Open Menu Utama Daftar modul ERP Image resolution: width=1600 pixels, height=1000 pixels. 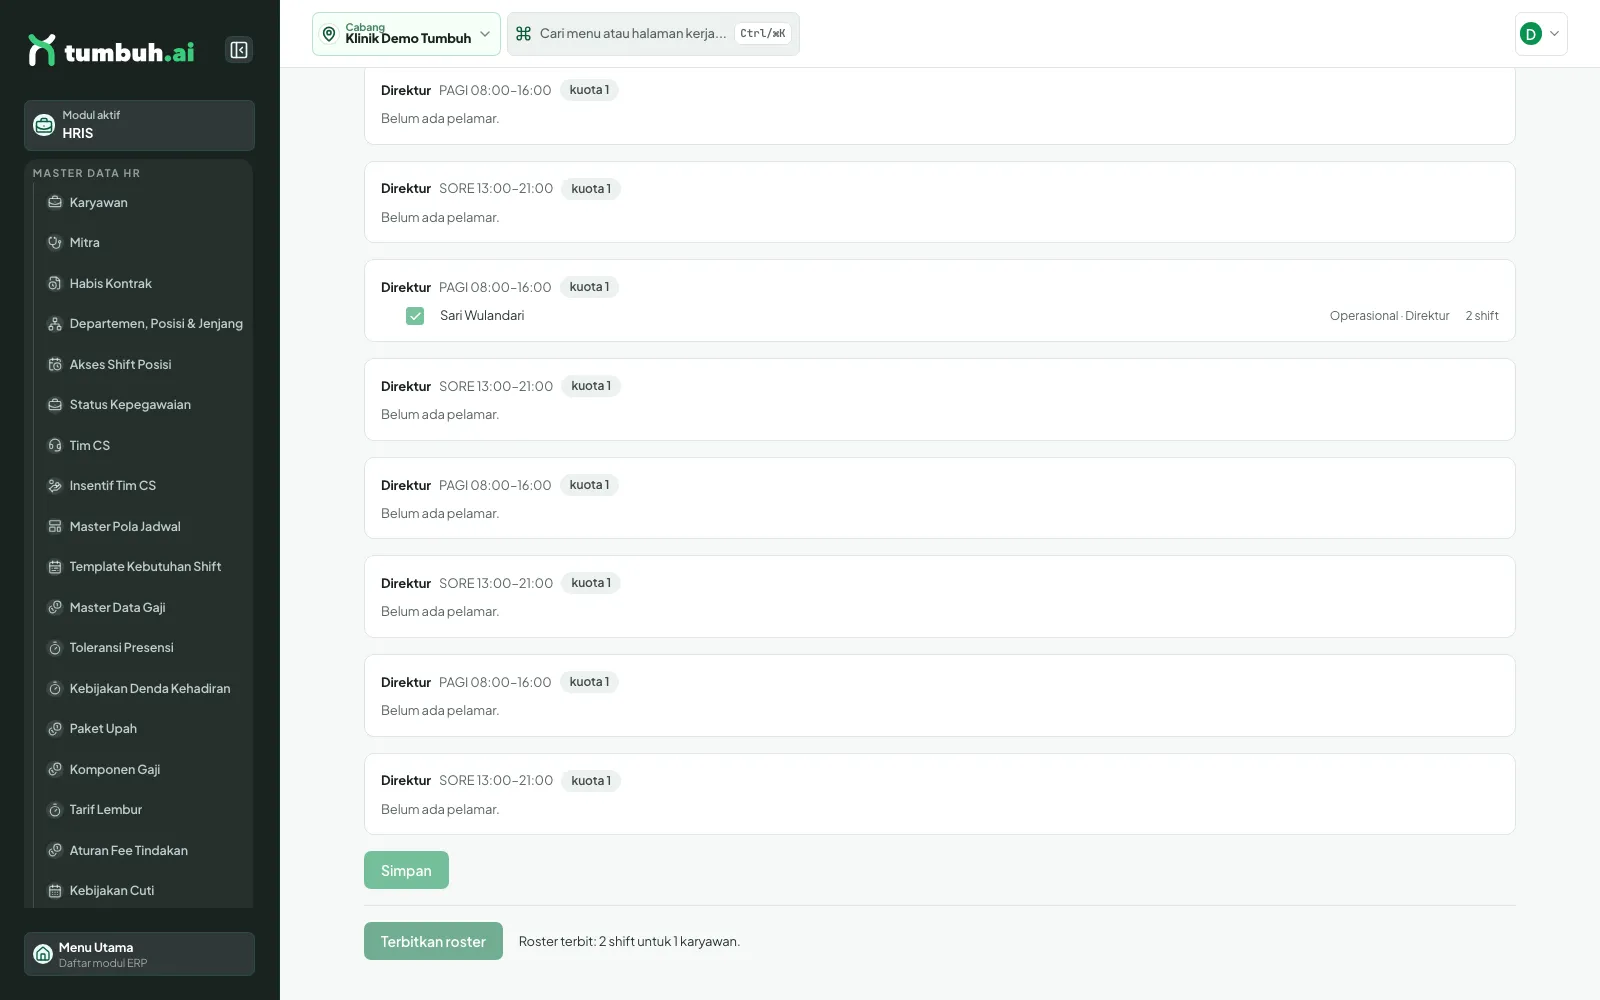coord(139,954)
